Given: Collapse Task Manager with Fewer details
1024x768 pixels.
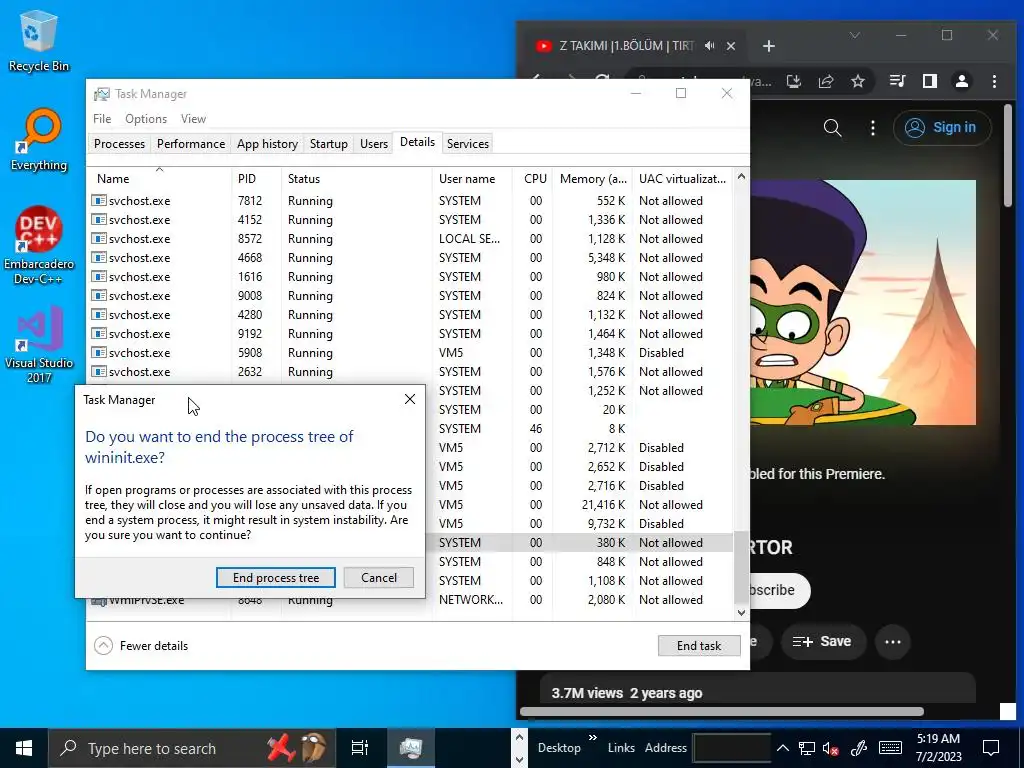Looking at the screenshot, I should (x=141, y=646).
